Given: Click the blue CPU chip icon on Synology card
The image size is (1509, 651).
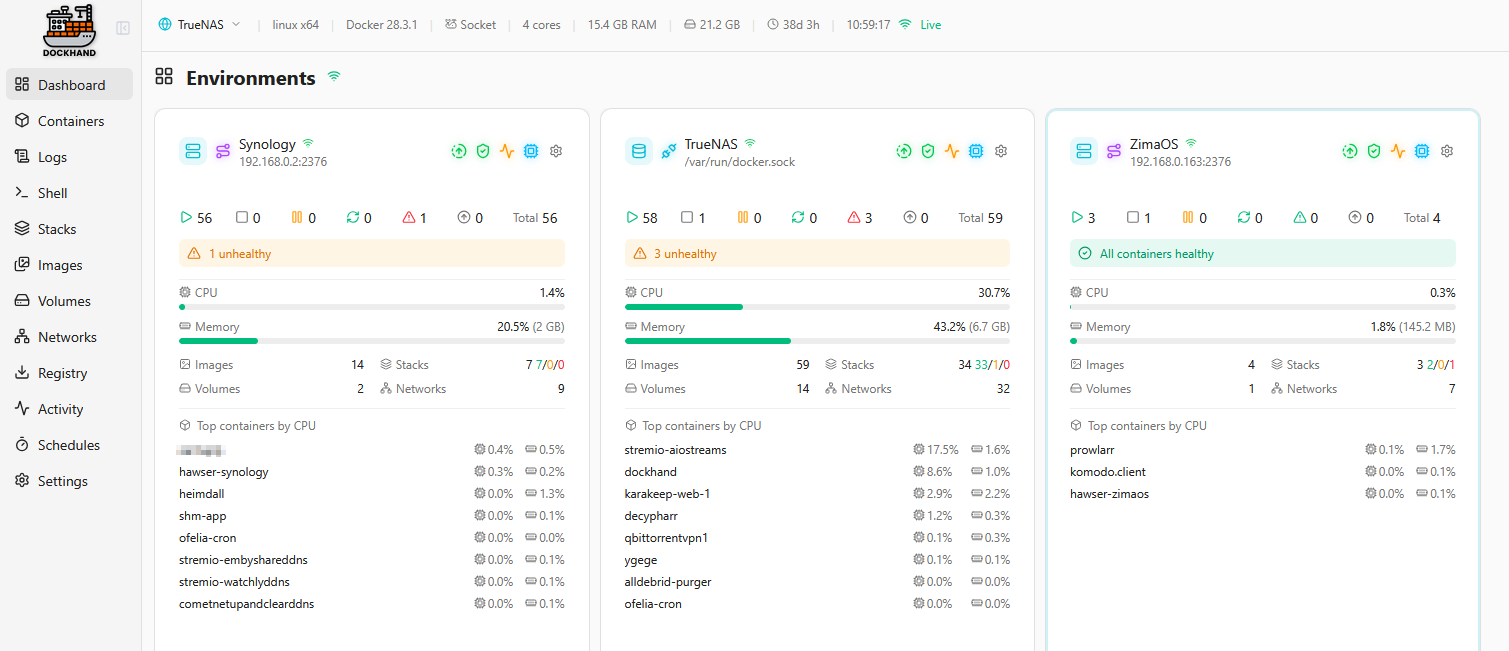Looking at the screenshot, I should point(531,151).
